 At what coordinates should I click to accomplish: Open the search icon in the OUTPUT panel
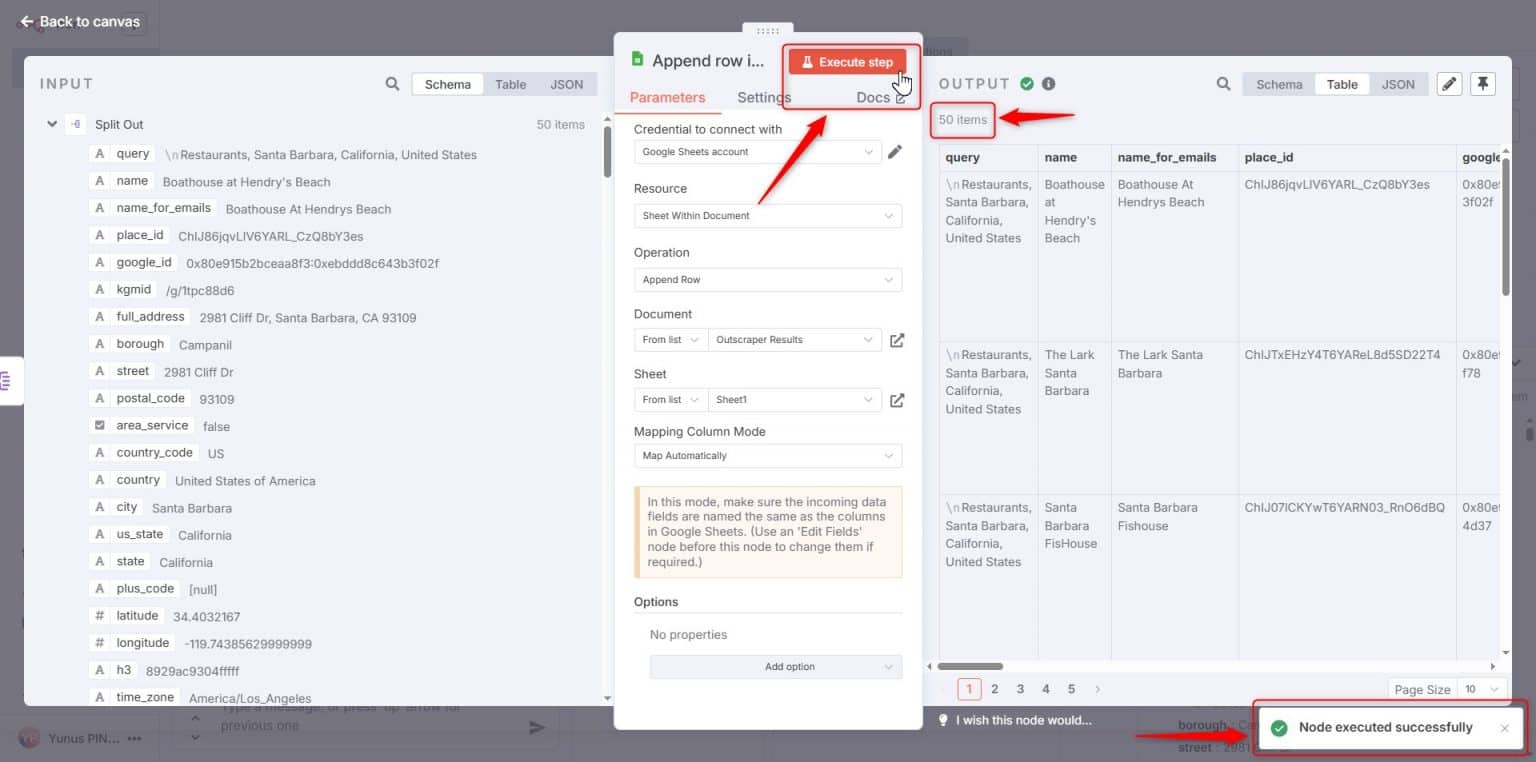[x=1222, y=84]
